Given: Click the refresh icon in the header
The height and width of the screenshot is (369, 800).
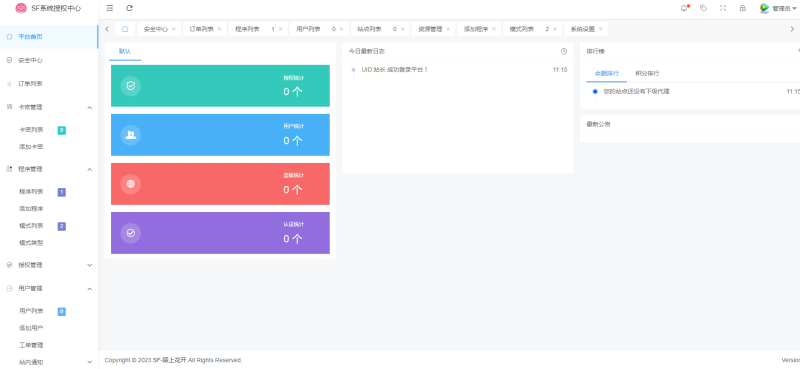Looking at the screenshot, I should [x=130, y=8].
